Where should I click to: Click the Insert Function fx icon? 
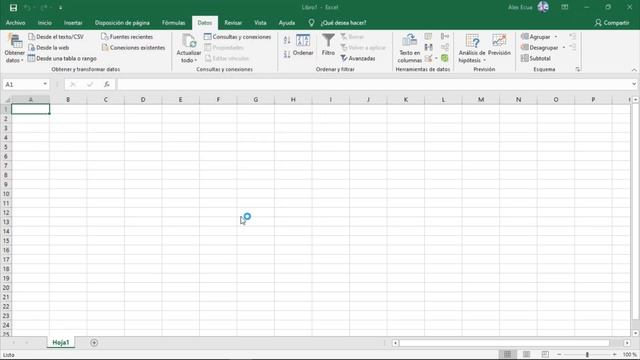107,84
